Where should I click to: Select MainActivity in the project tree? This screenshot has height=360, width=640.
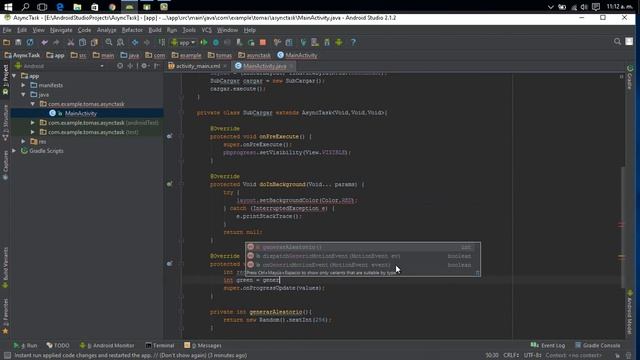click(x=80, y=113)
